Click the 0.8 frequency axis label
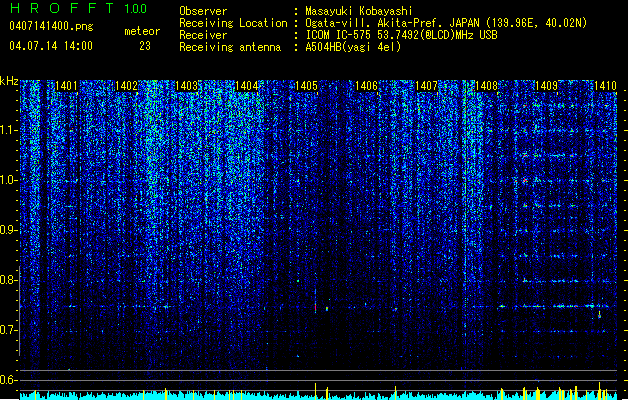629x400 pixels. click(x=7, y=280)
